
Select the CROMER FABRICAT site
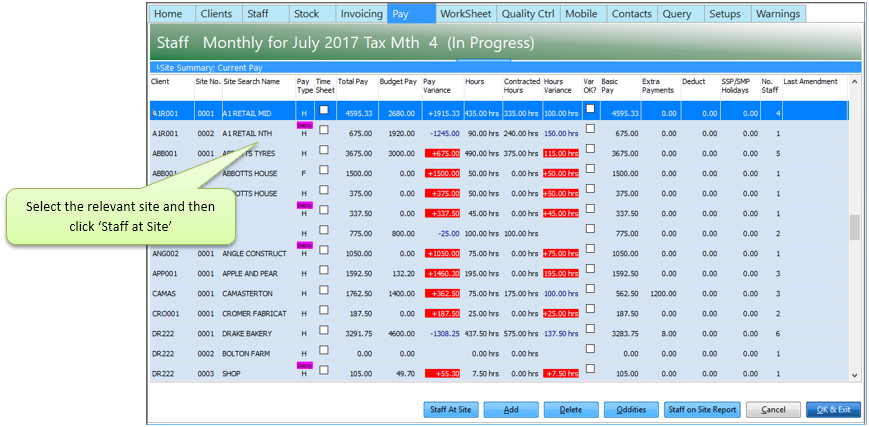click(499, 313)
